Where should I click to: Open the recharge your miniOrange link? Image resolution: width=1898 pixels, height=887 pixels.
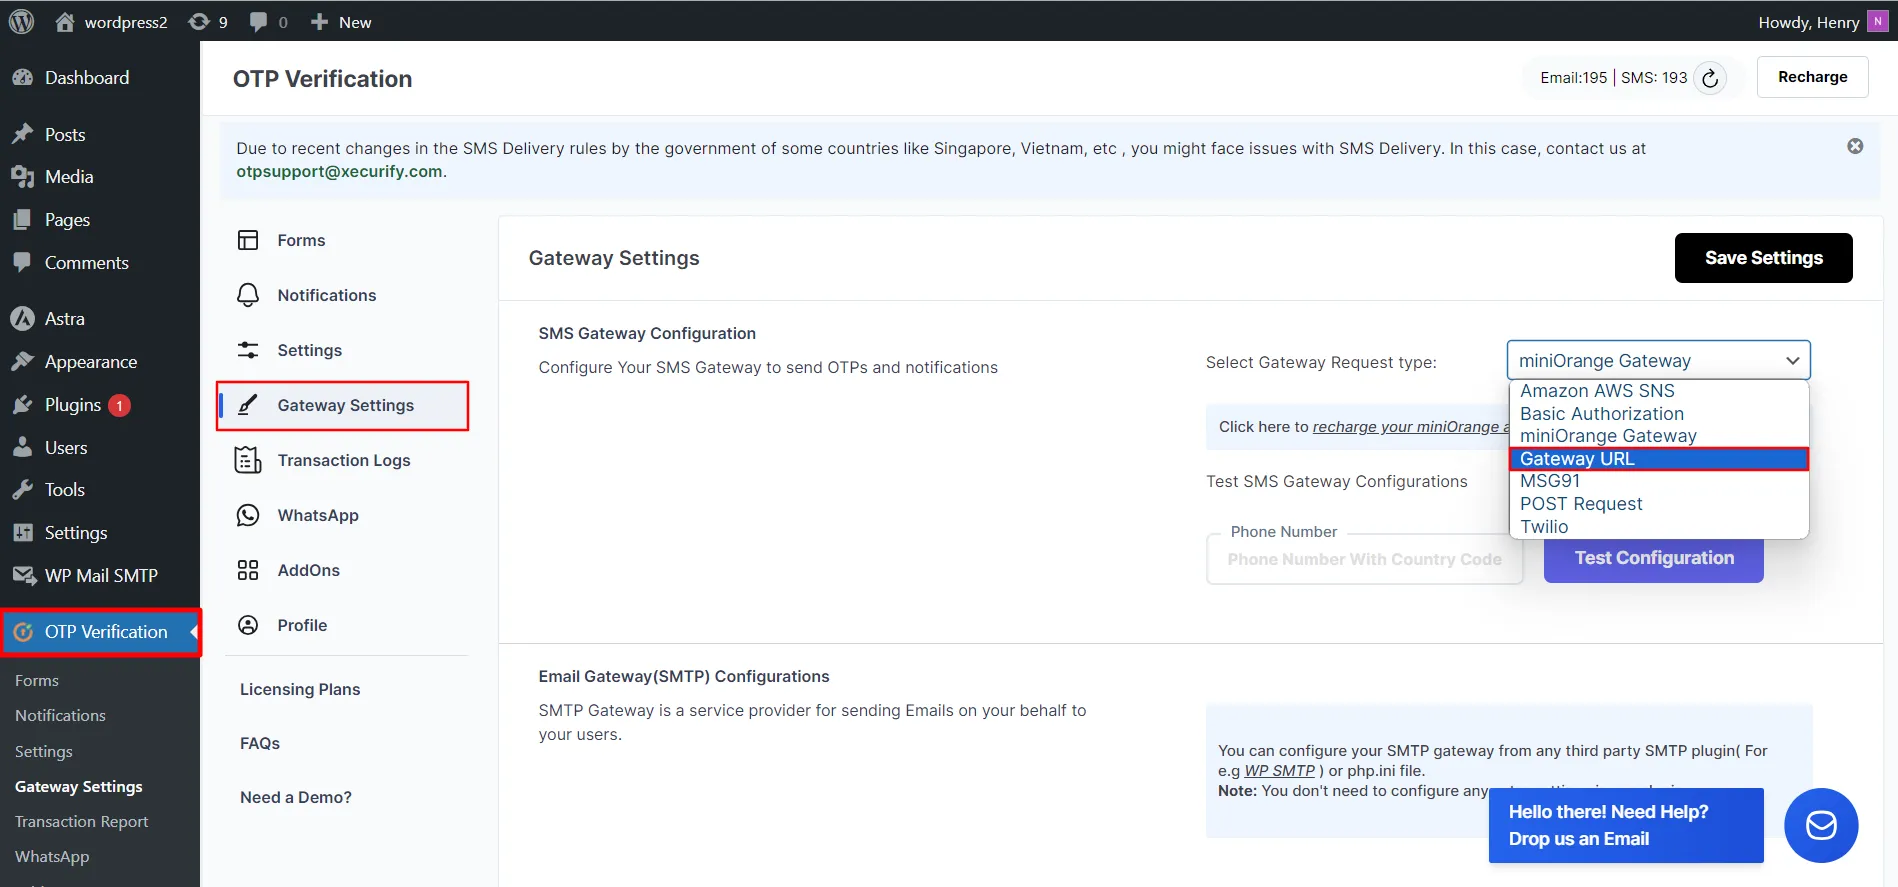(x=1411, y=427)
